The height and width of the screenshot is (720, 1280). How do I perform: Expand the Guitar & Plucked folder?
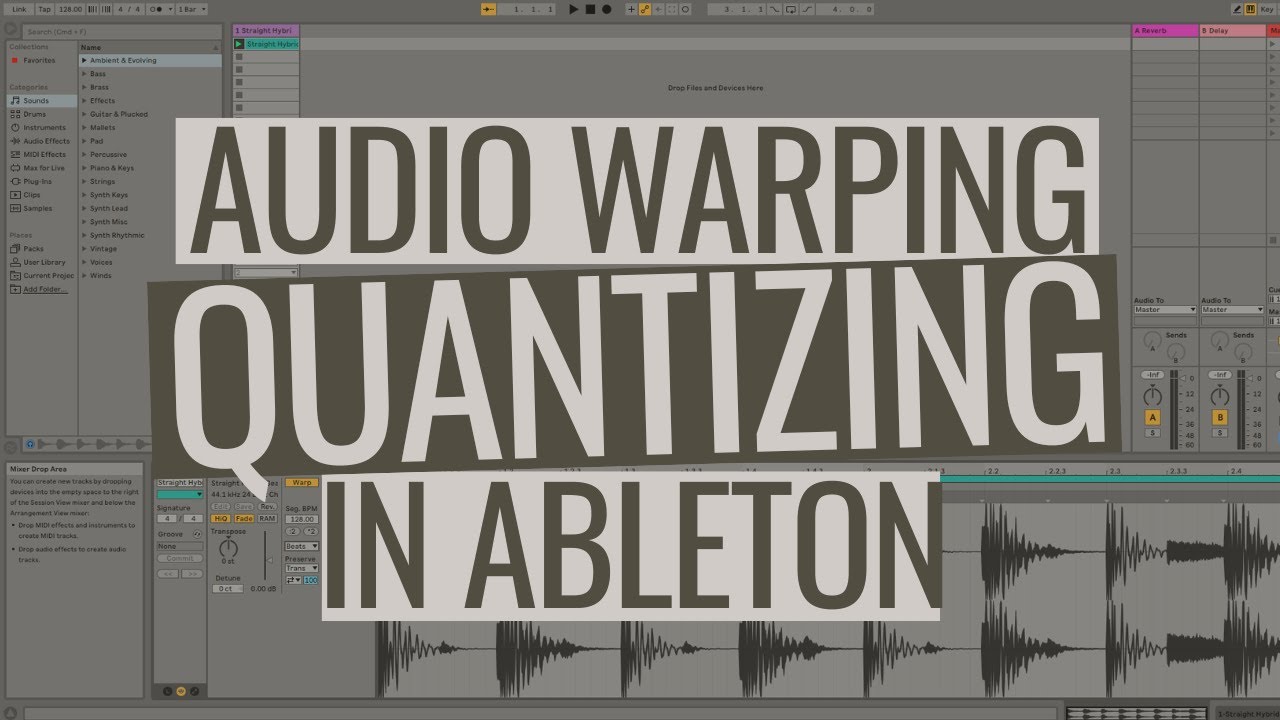pyautogui.click(x=84, y=114)
